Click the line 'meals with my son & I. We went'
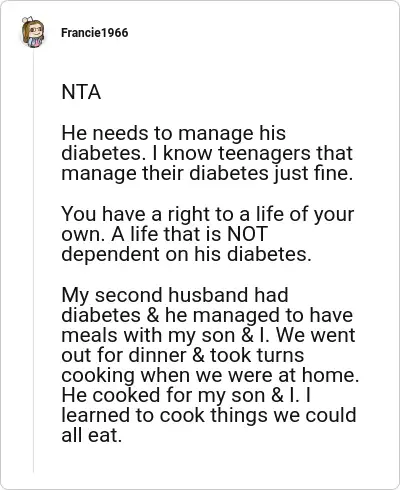400x490 pixels. (208, 335)
